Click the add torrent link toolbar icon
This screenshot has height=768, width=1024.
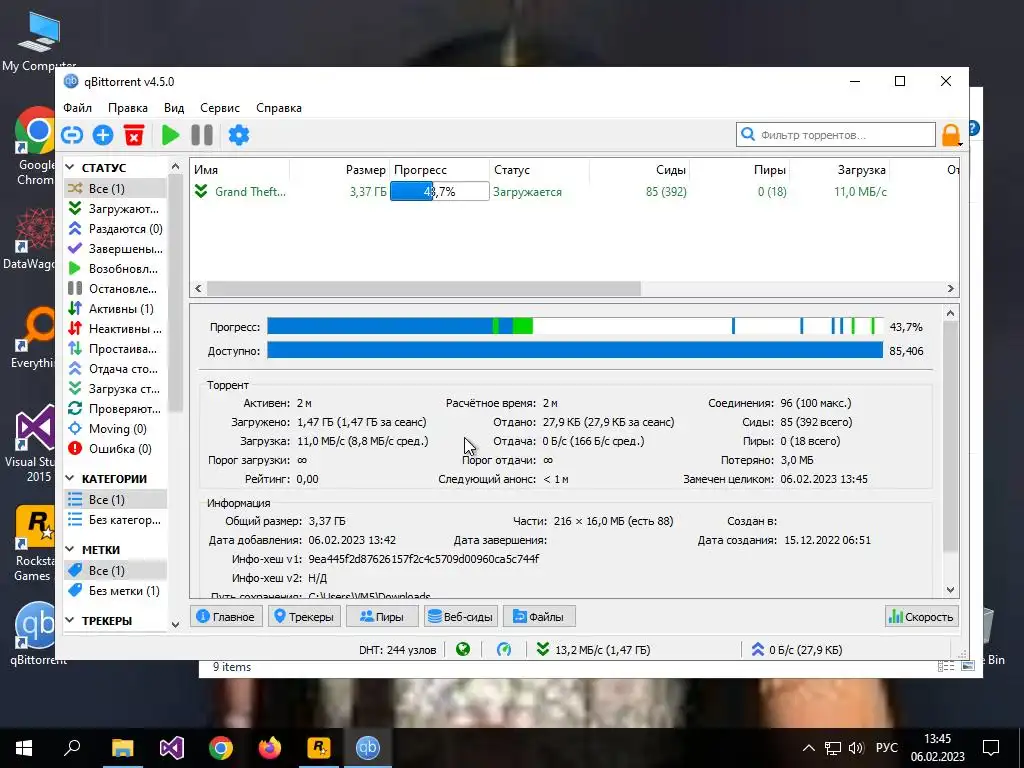coord(72,135)
